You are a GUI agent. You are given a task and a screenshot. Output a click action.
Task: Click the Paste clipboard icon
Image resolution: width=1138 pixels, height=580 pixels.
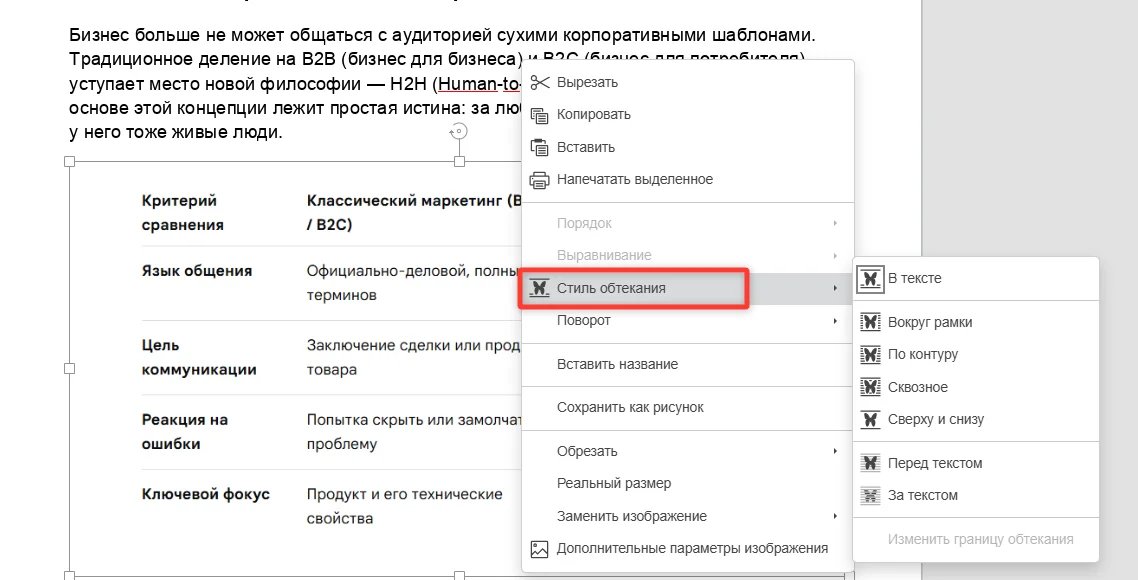point(539,147)
